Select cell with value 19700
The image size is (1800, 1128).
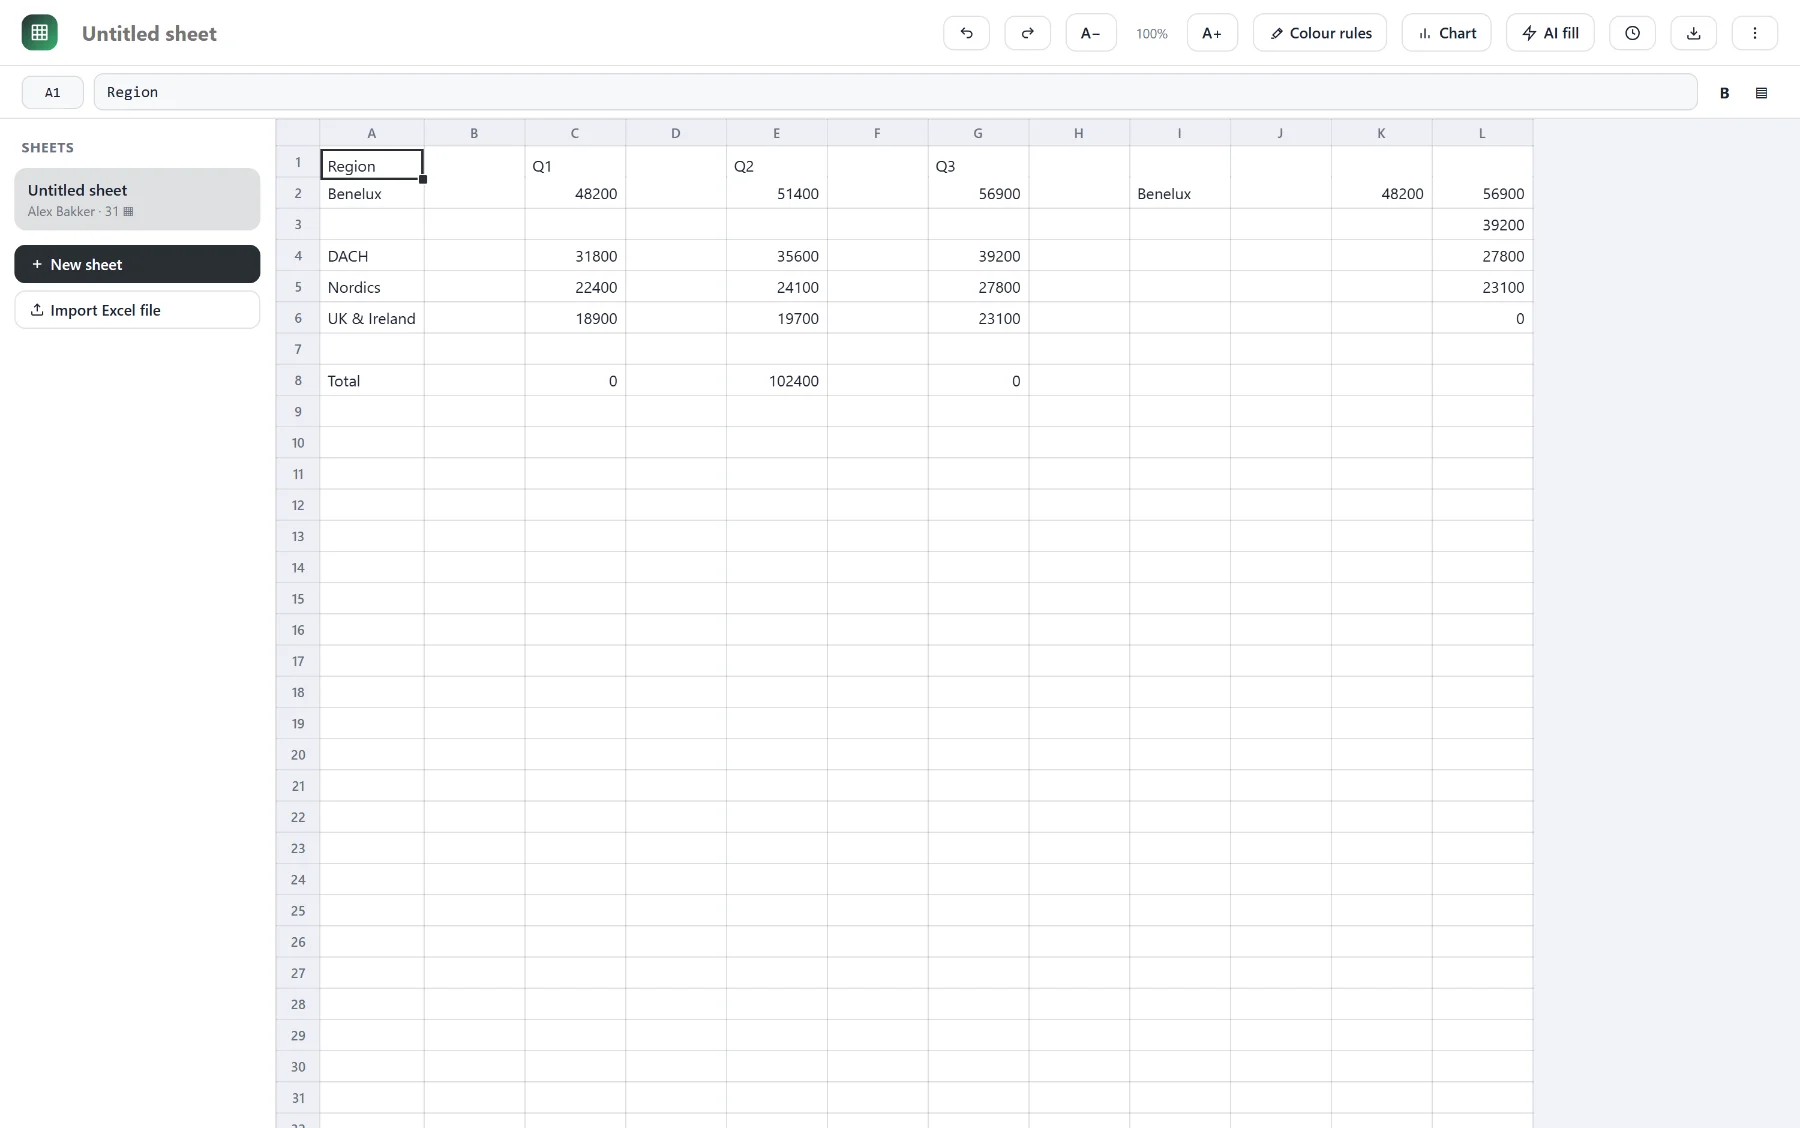[776, 318]
